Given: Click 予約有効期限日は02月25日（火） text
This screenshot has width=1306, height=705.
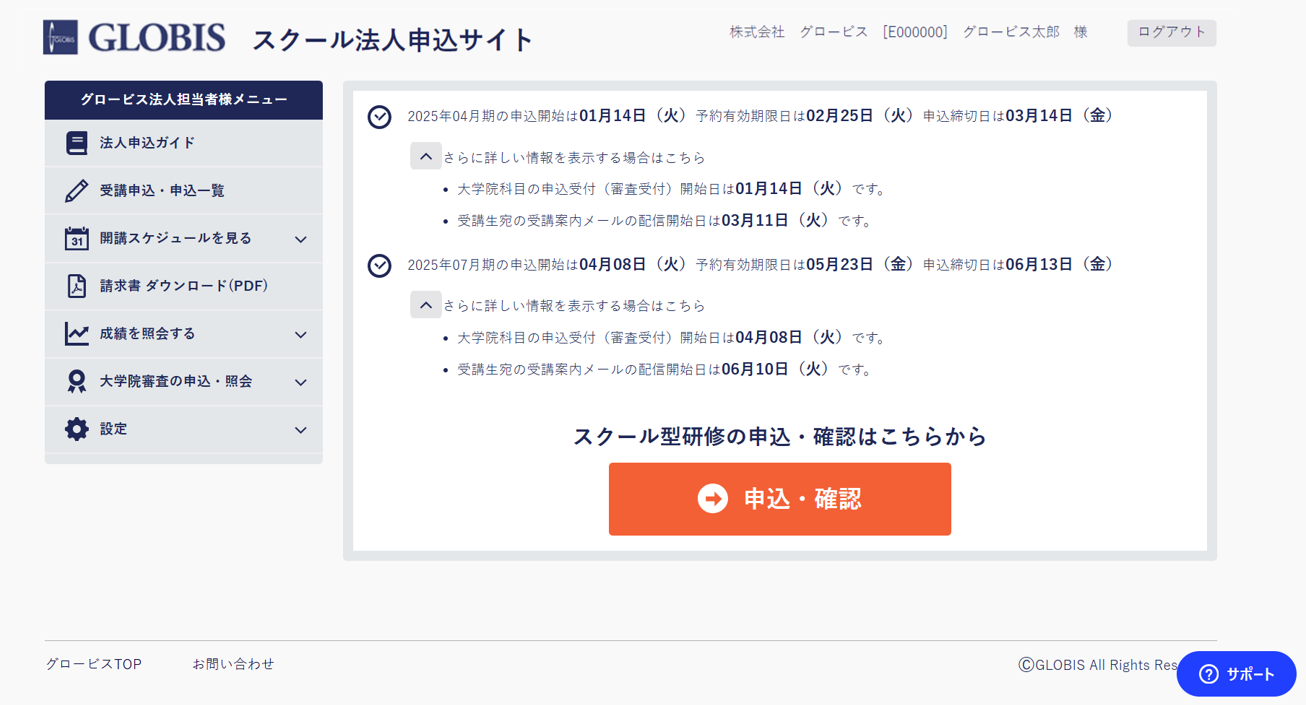Looking at the screenshot, I should 806,116.
